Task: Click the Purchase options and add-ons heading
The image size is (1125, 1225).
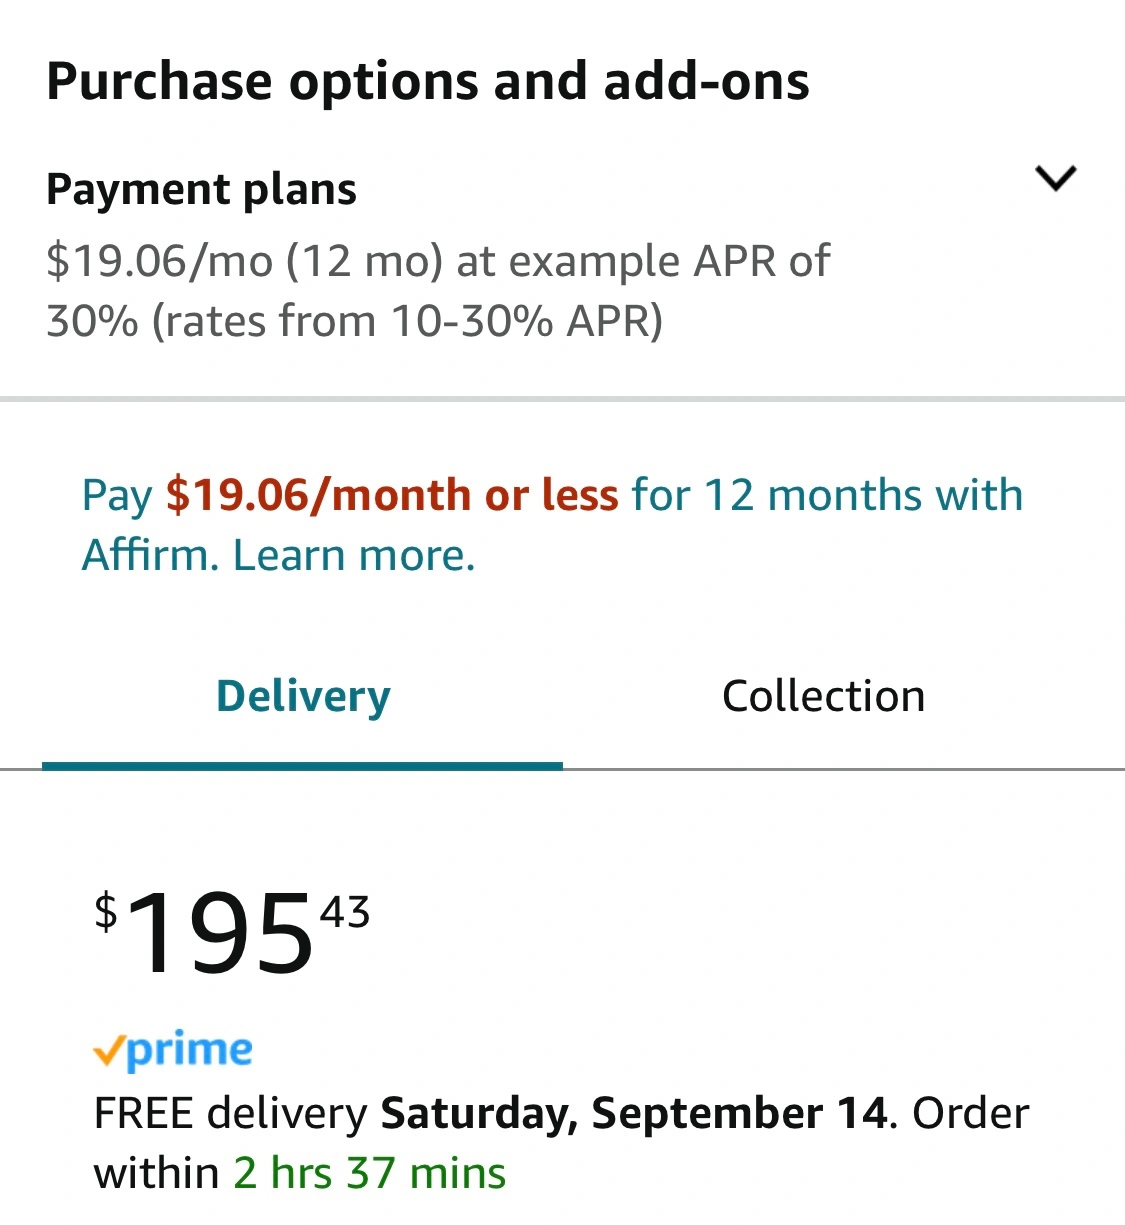Action: click(428, 82)
